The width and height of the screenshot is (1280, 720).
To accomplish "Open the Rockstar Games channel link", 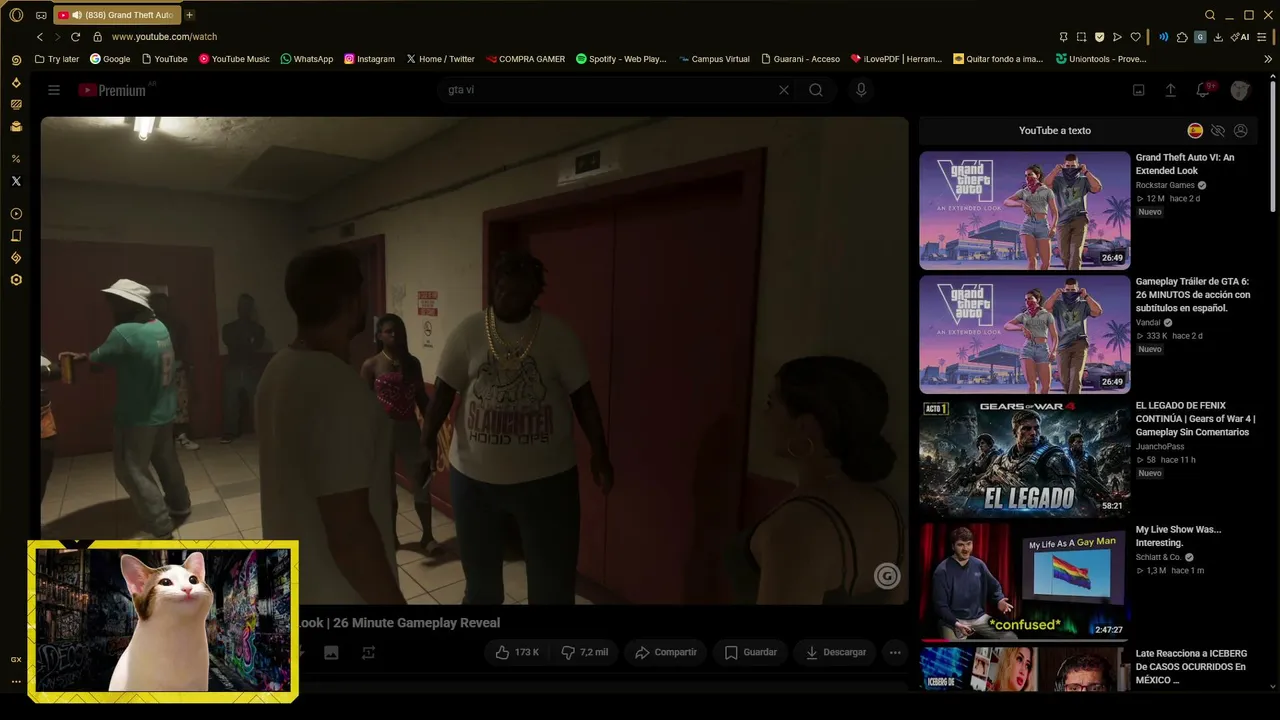I will pos(1165,185).
